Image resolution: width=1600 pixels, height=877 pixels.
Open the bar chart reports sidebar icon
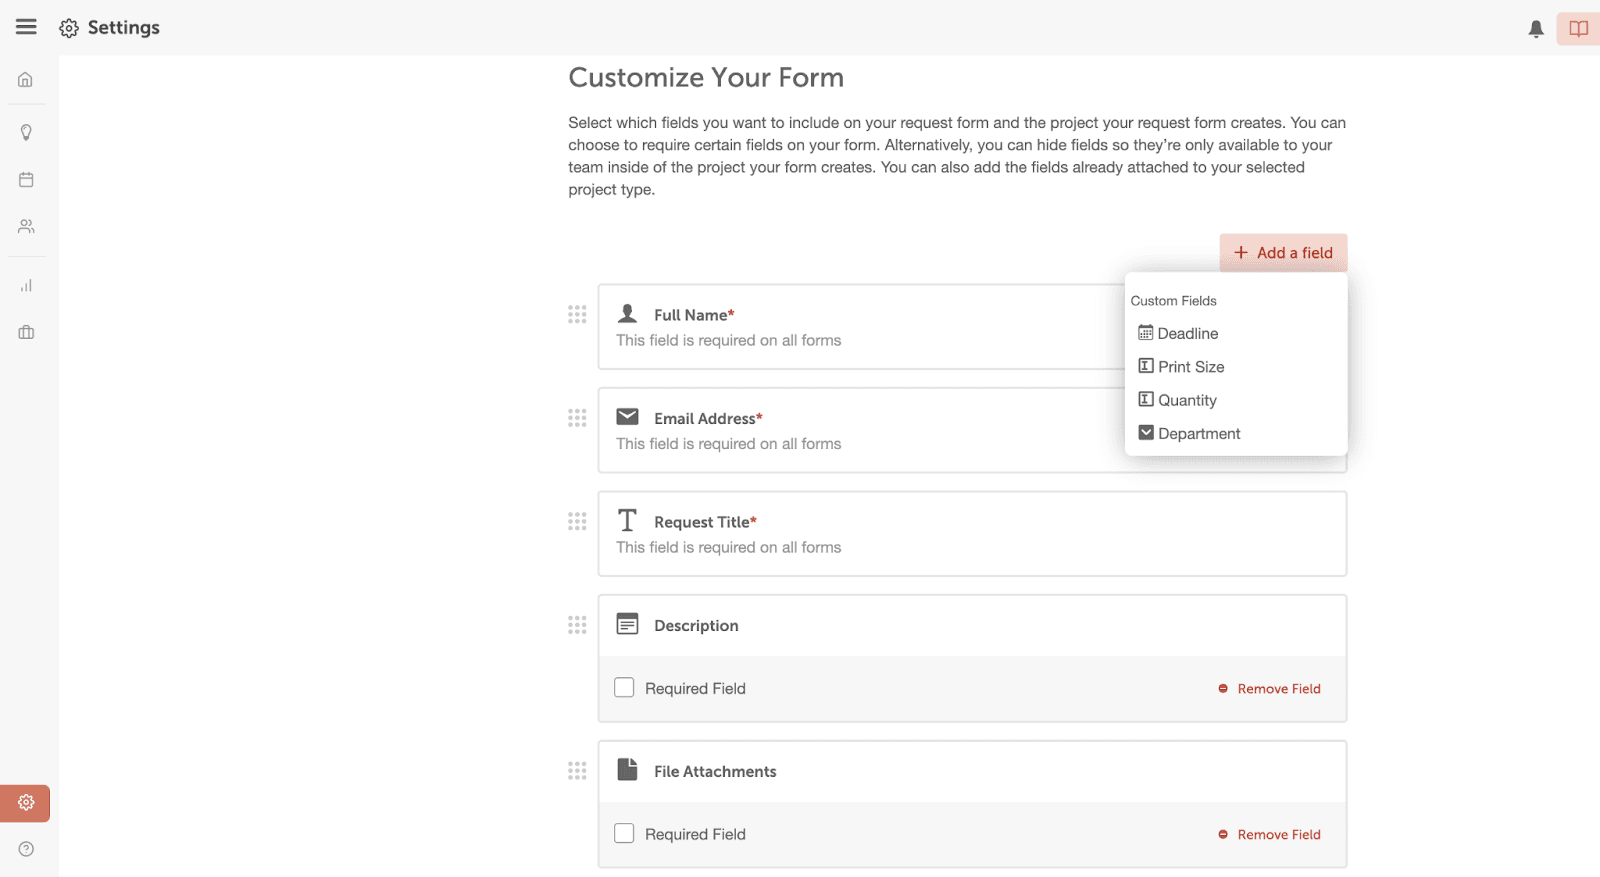[x=26, y=285]
